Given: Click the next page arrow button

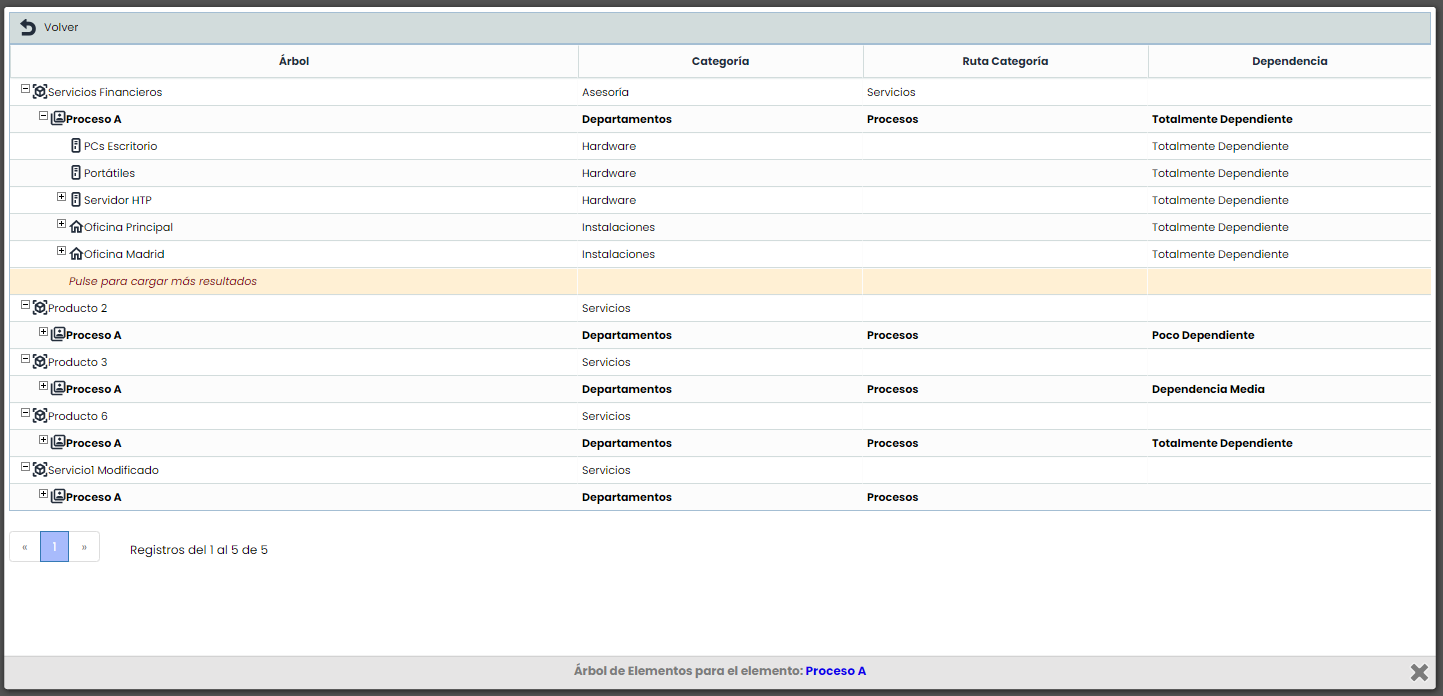Looking at the screenshot, I should click(84, 547).
